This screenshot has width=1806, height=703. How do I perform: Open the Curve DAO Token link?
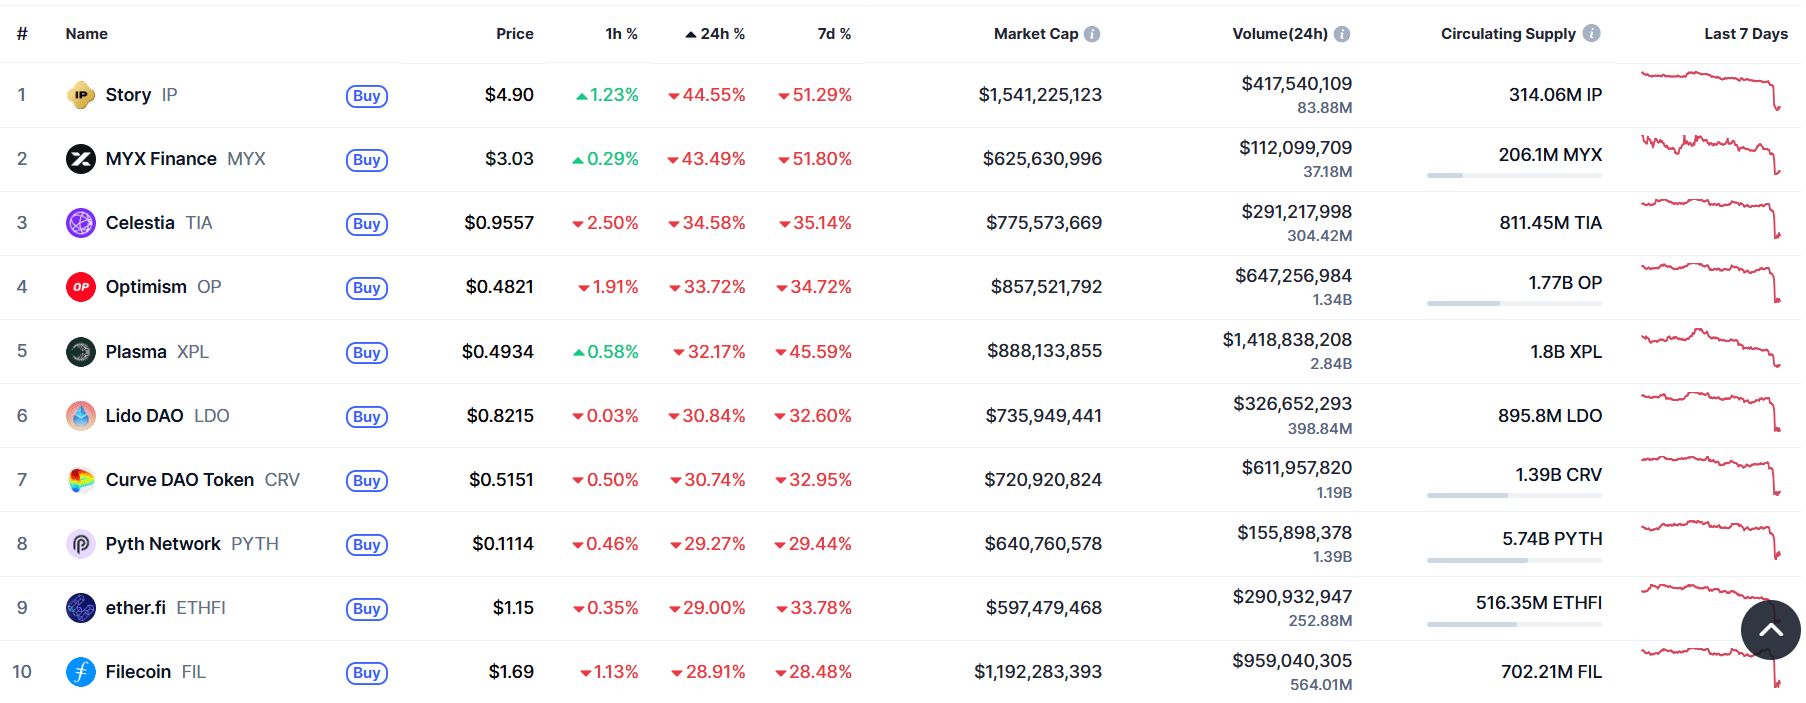point(180,480)
